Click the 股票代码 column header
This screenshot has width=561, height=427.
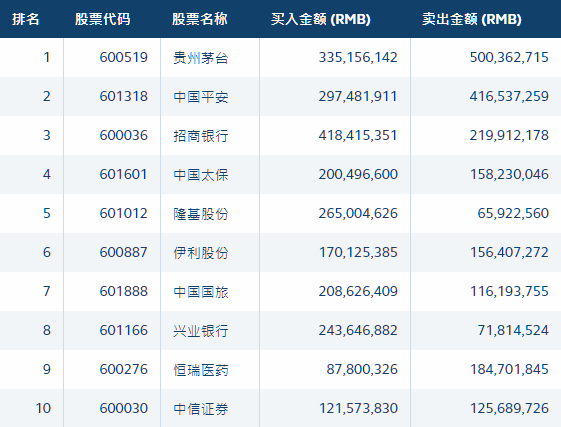click(x=103, y=19)
